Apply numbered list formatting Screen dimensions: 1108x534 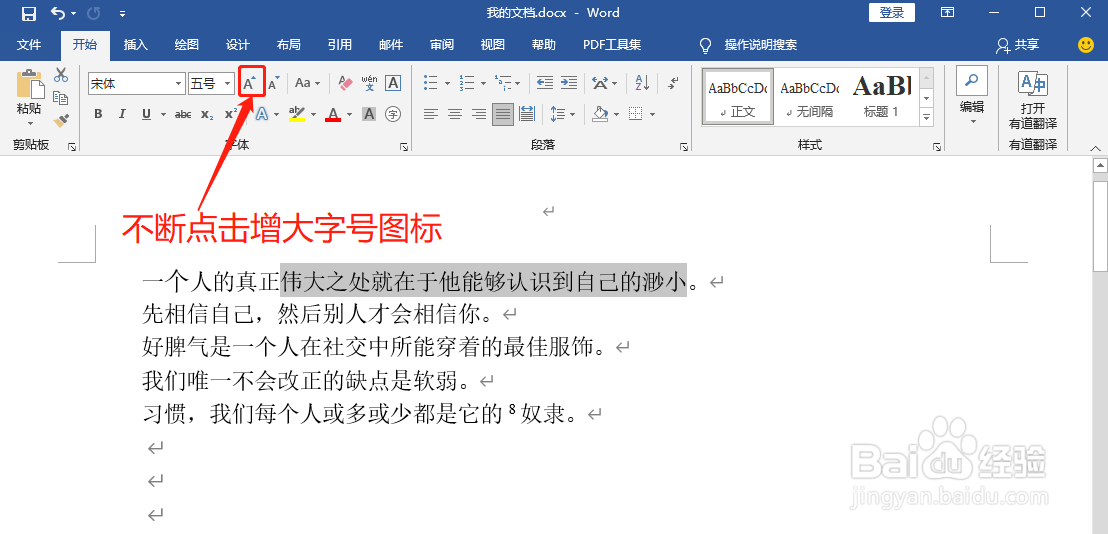(466, 83)
